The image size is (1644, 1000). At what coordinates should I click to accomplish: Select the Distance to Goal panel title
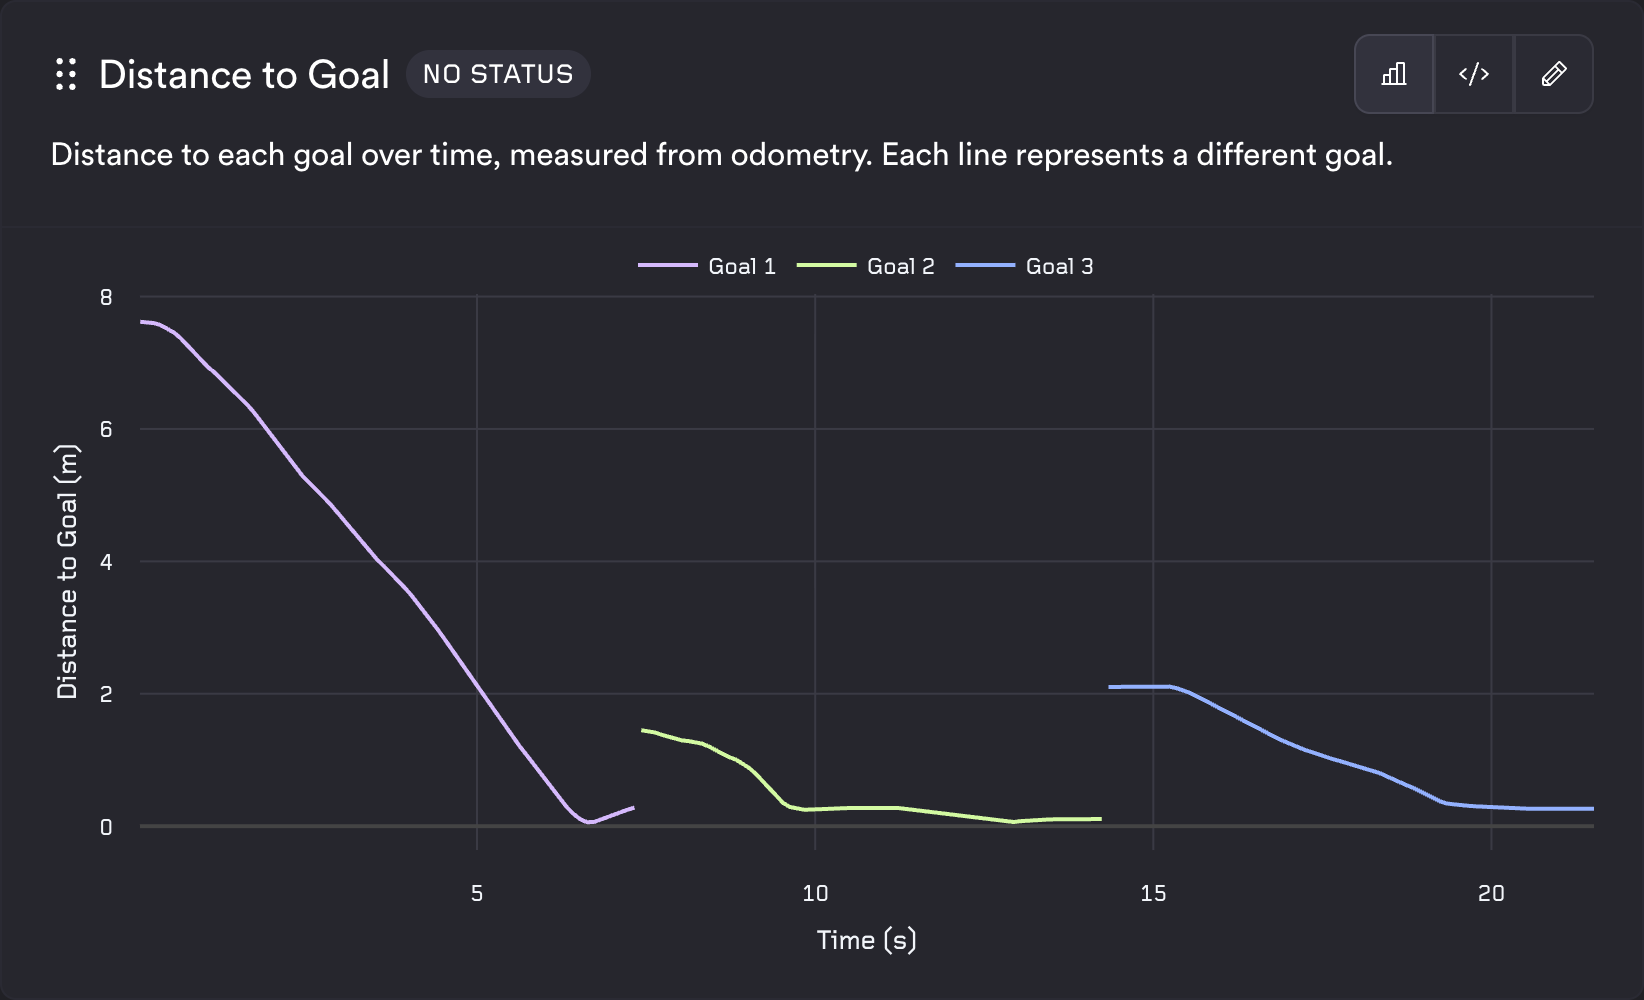tap(243, 73)
